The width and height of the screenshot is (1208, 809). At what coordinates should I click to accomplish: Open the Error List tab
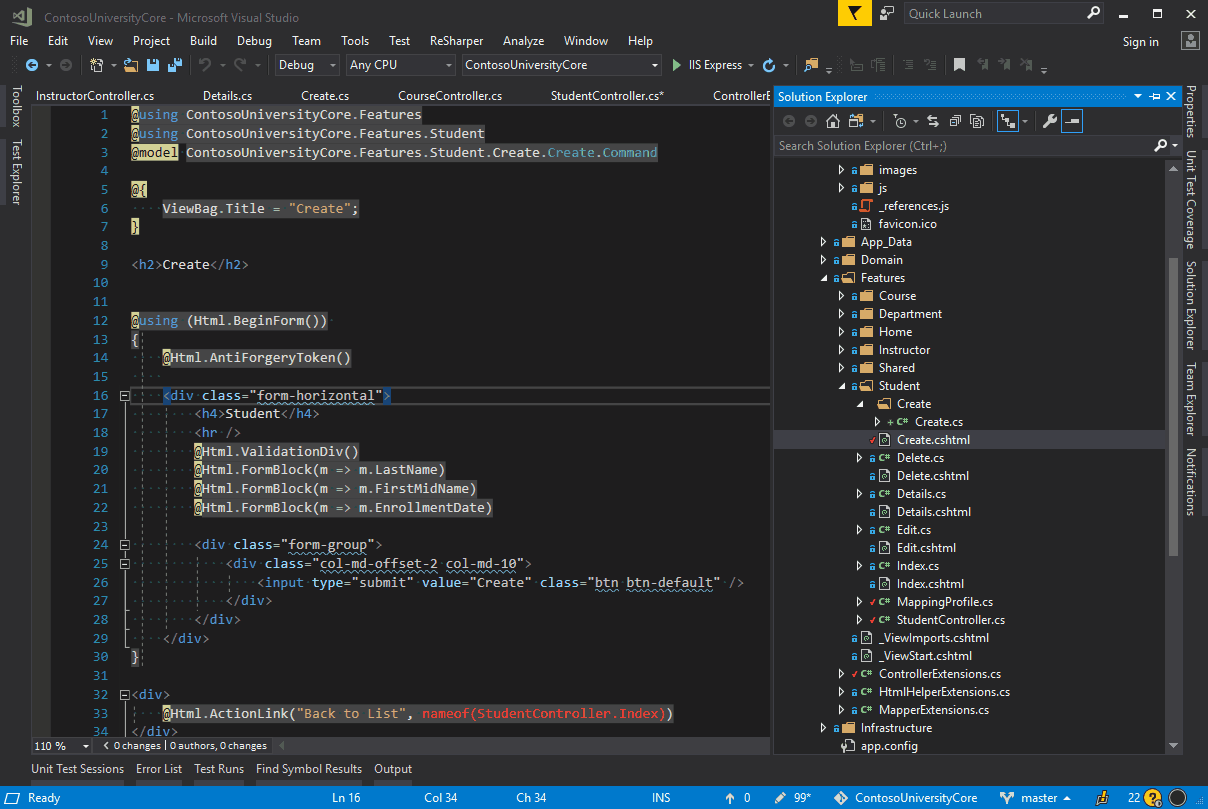coord(159,769)
